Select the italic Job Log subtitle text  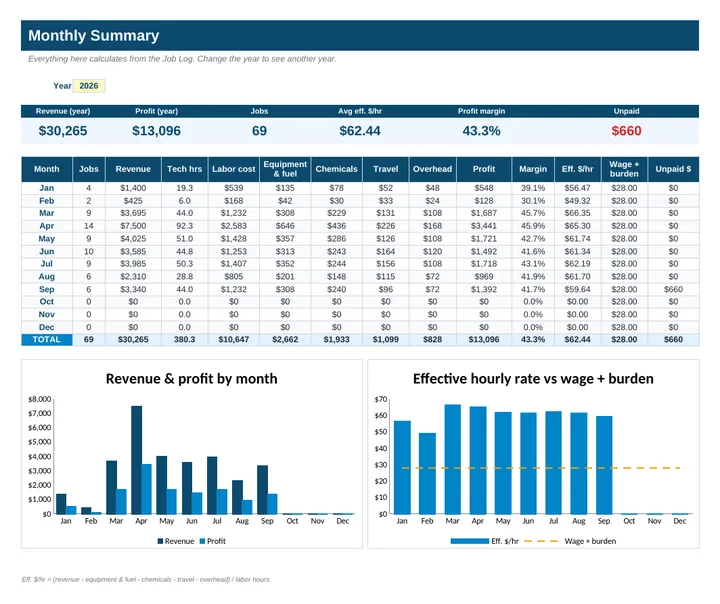(182, 59)
